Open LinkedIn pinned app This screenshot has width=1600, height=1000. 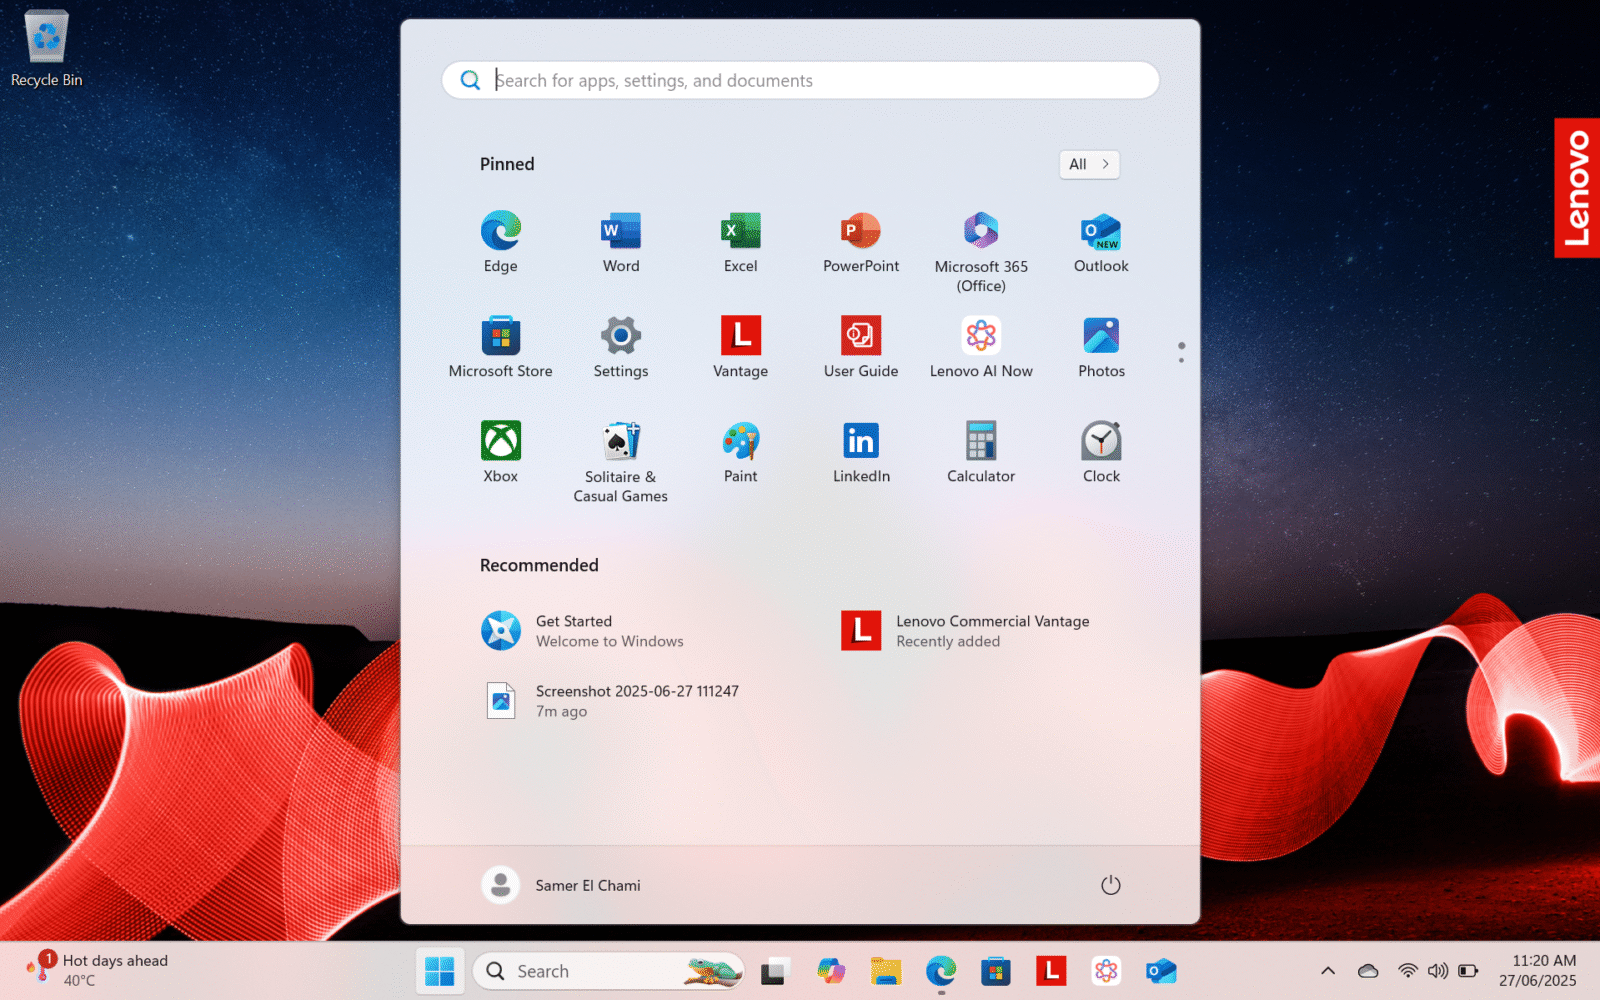(x=861, y=453)
